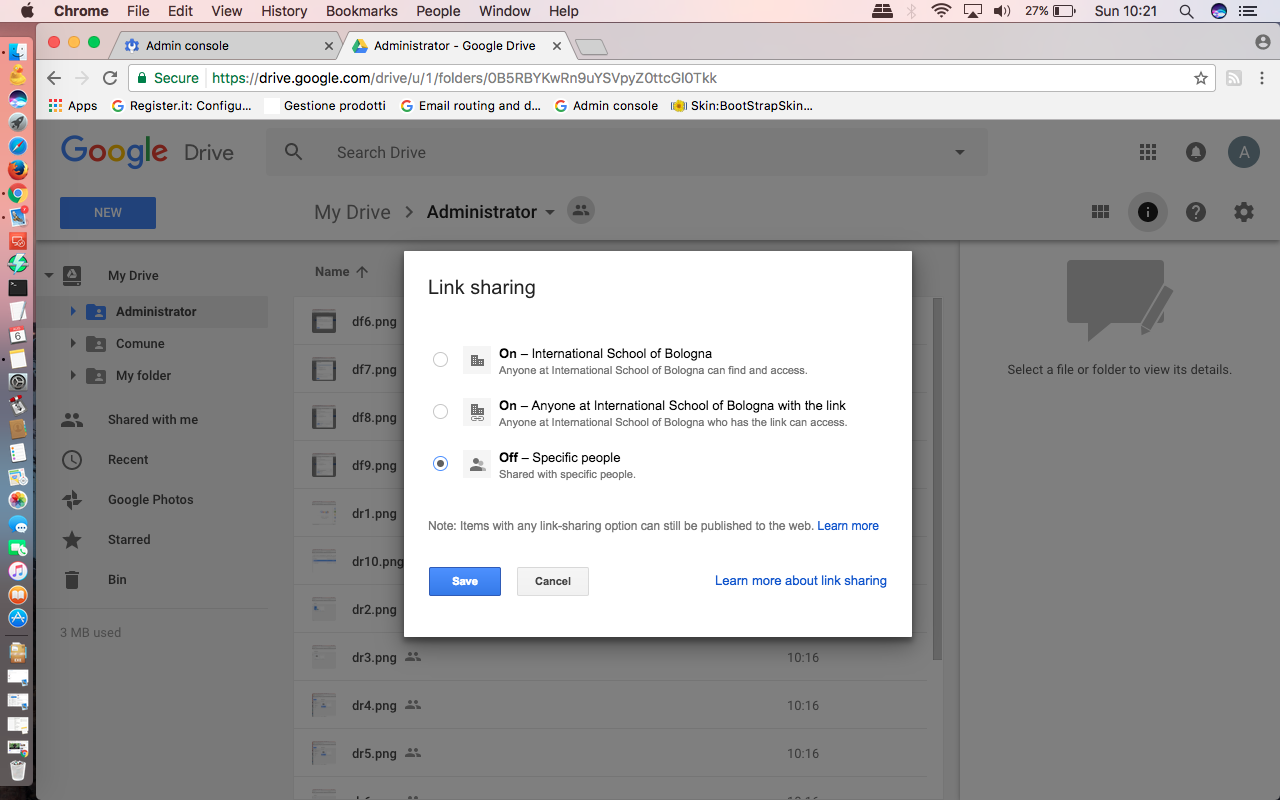Open search options dropdown arrow
1280x800 pixels.
960,152
